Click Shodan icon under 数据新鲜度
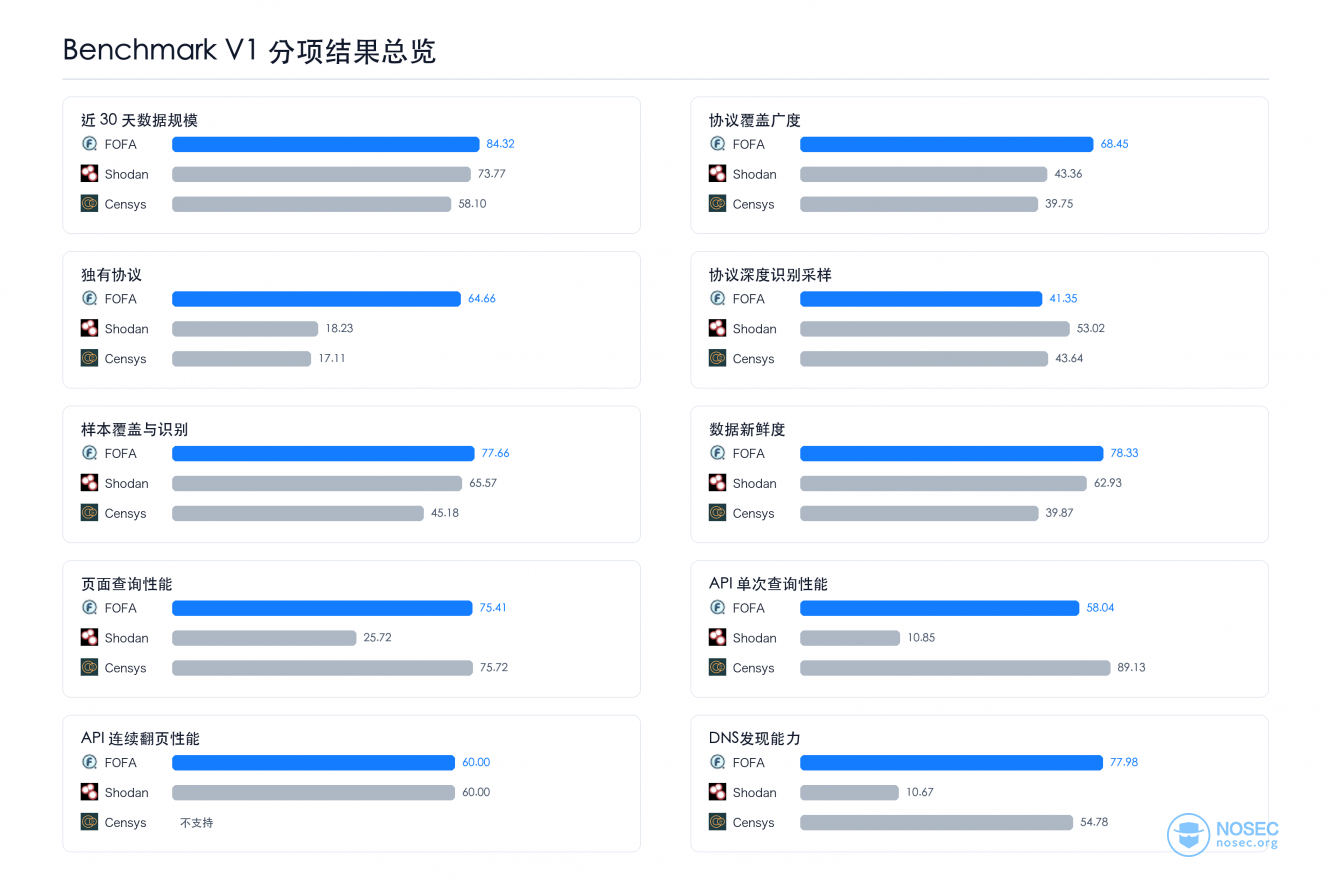 [x=717, y=483]
